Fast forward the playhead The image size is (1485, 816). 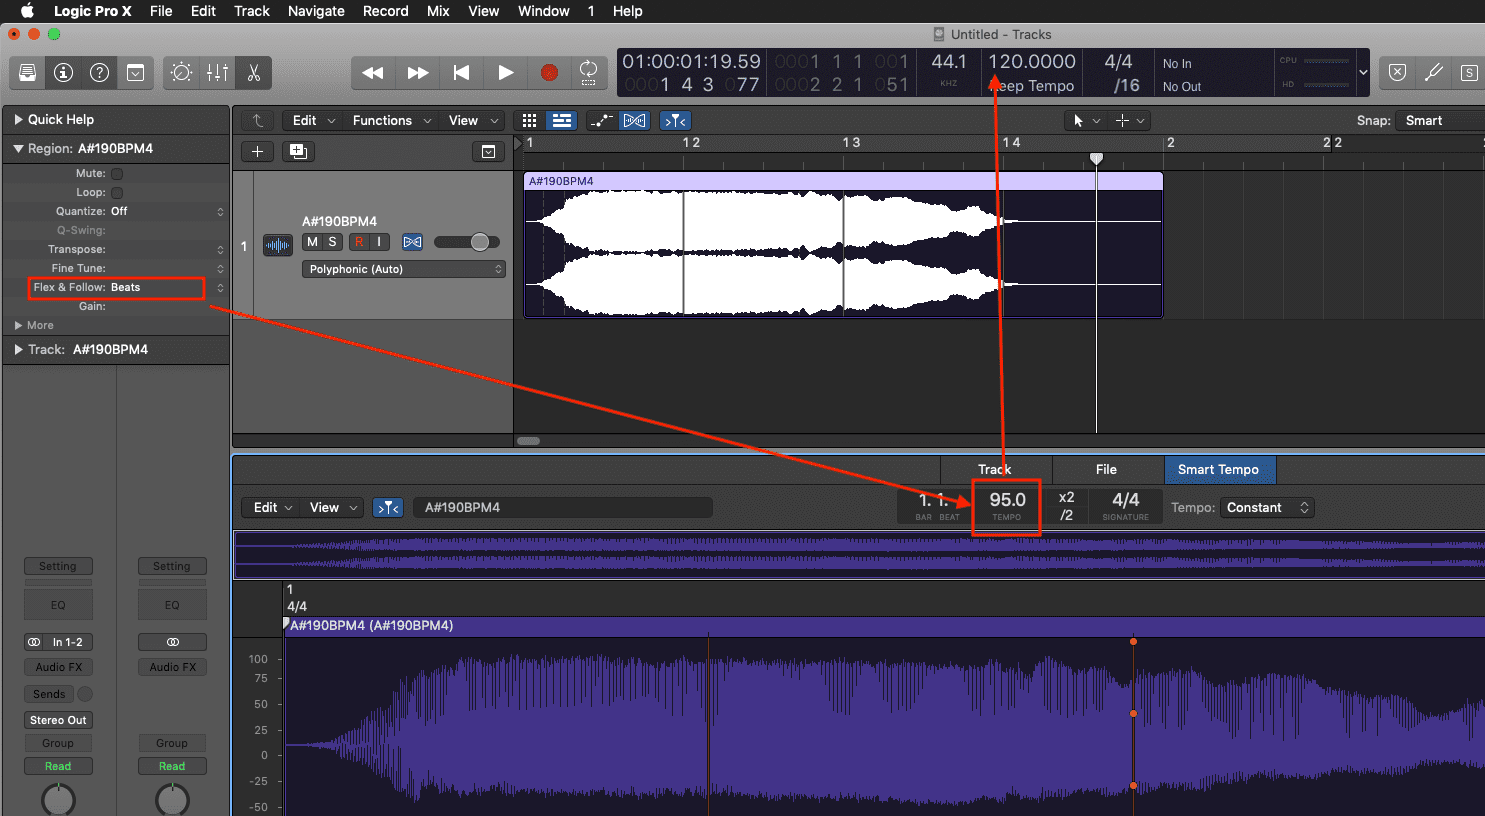pos(418,73)
